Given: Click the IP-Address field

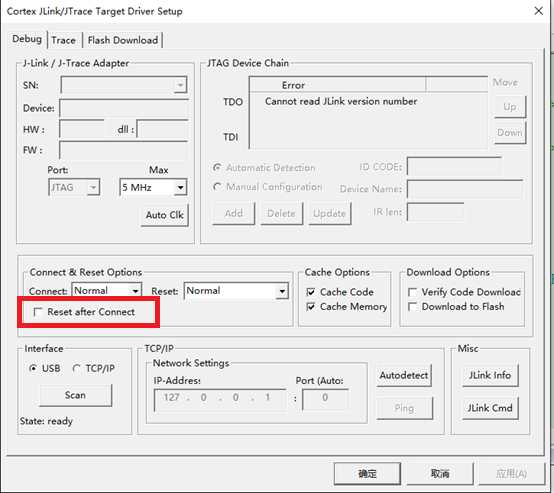Looking at the screenshot, I should (x=220, y=399).
